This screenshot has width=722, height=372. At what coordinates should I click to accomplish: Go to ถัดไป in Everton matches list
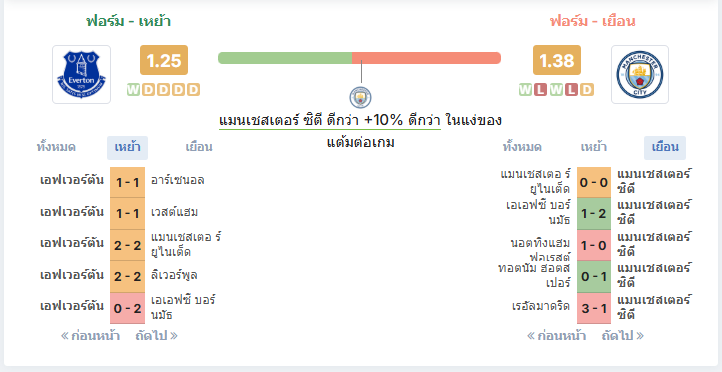[157, 336]
